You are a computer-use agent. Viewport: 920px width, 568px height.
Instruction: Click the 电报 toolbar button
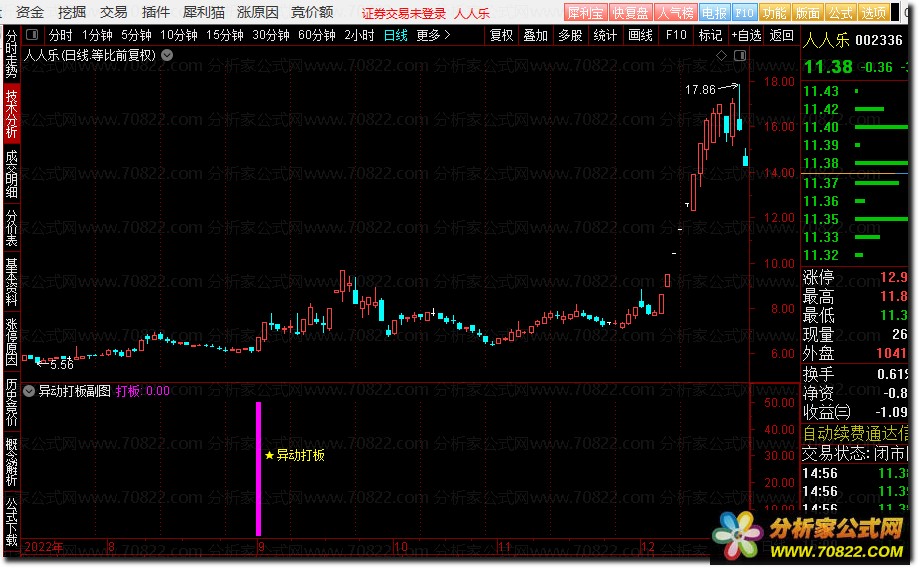[x=715, y=12]
